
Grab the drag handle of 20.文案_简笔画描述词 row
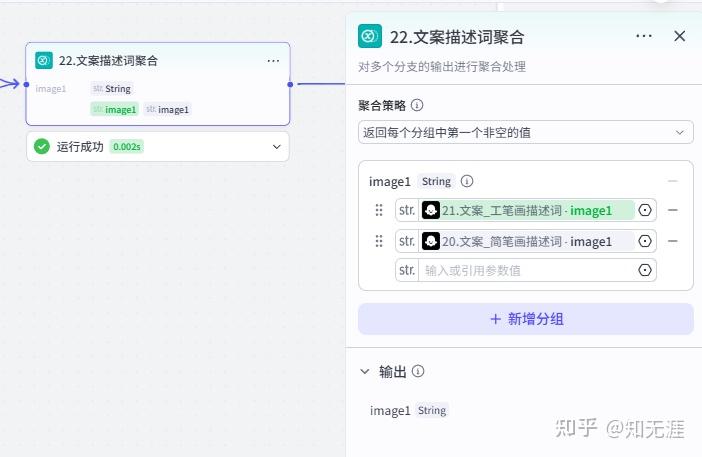point(379,241)
